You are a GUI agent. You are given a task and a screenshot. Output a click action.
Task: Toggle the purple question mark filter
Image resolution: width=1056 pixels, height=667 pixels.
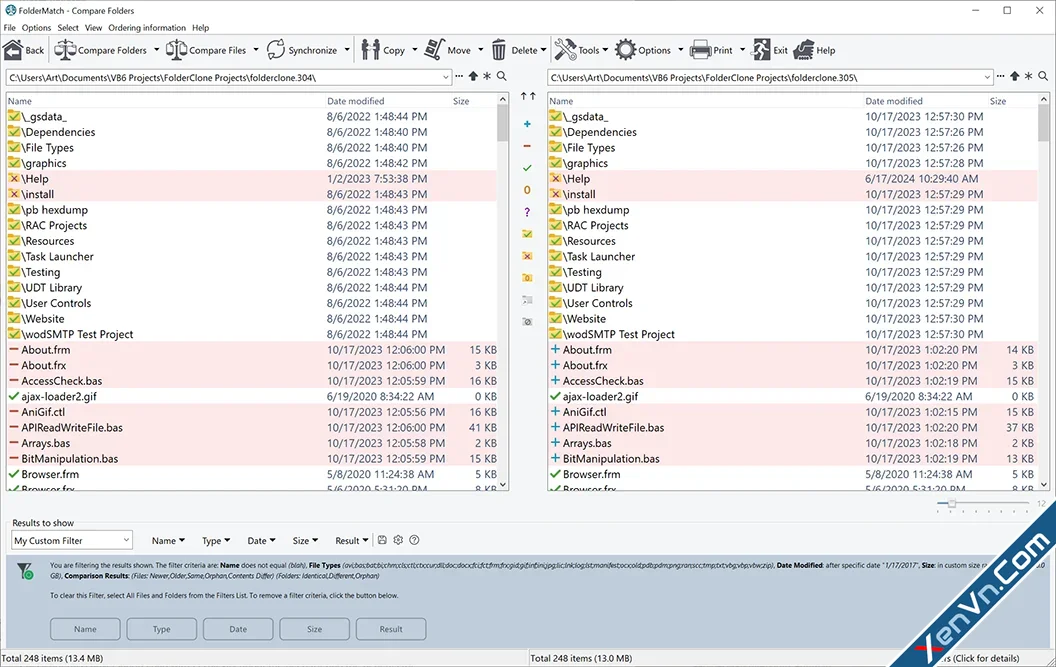point(527,212)
